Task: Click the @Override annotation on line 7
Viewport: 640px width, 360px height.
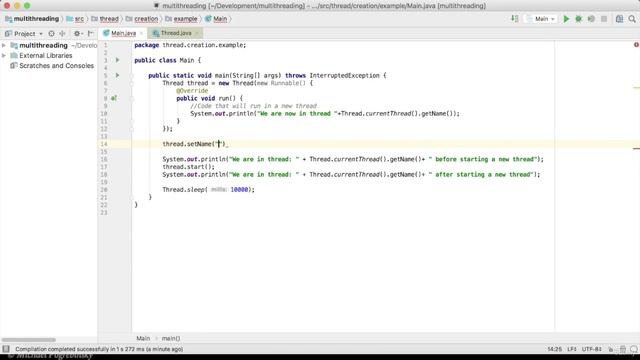Action: tap(192, 91)
